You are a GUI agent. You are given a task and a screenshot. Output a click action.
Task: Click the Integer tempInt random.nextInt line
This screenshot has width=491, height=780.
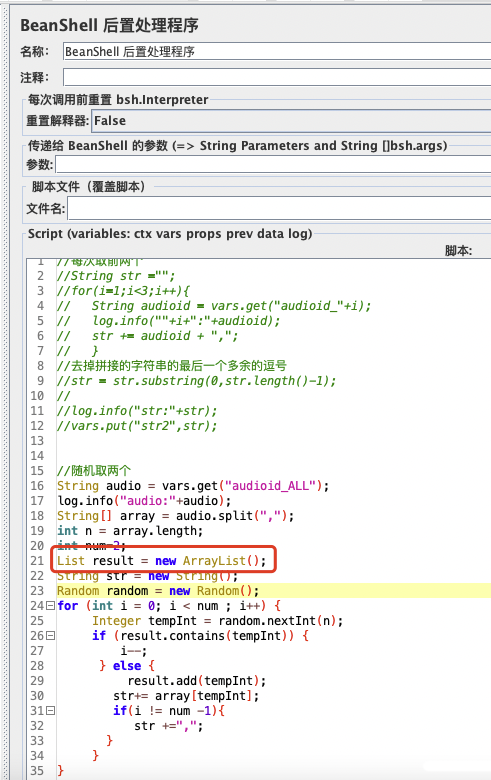pos(217,621)
